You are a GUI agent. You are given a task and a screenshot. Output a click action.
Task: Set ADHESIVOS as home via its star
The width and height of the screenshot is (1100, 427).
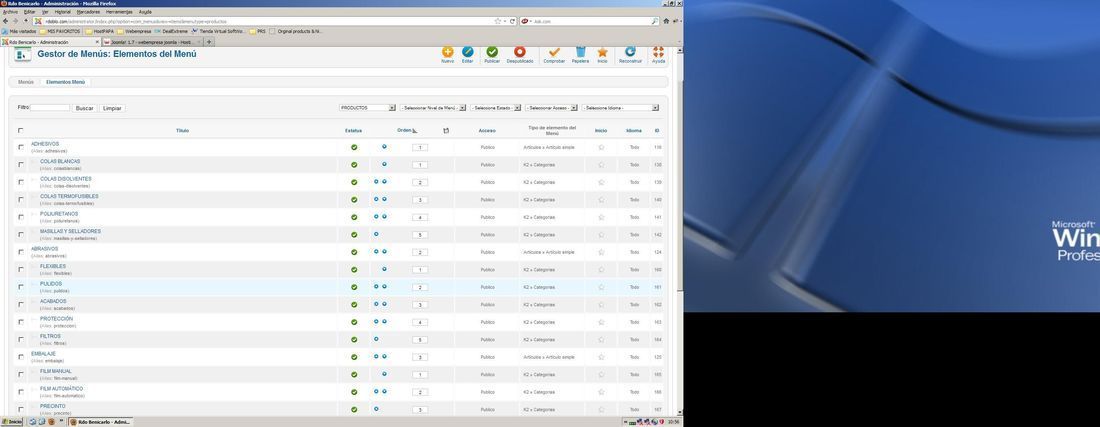(x=601, y=147)
